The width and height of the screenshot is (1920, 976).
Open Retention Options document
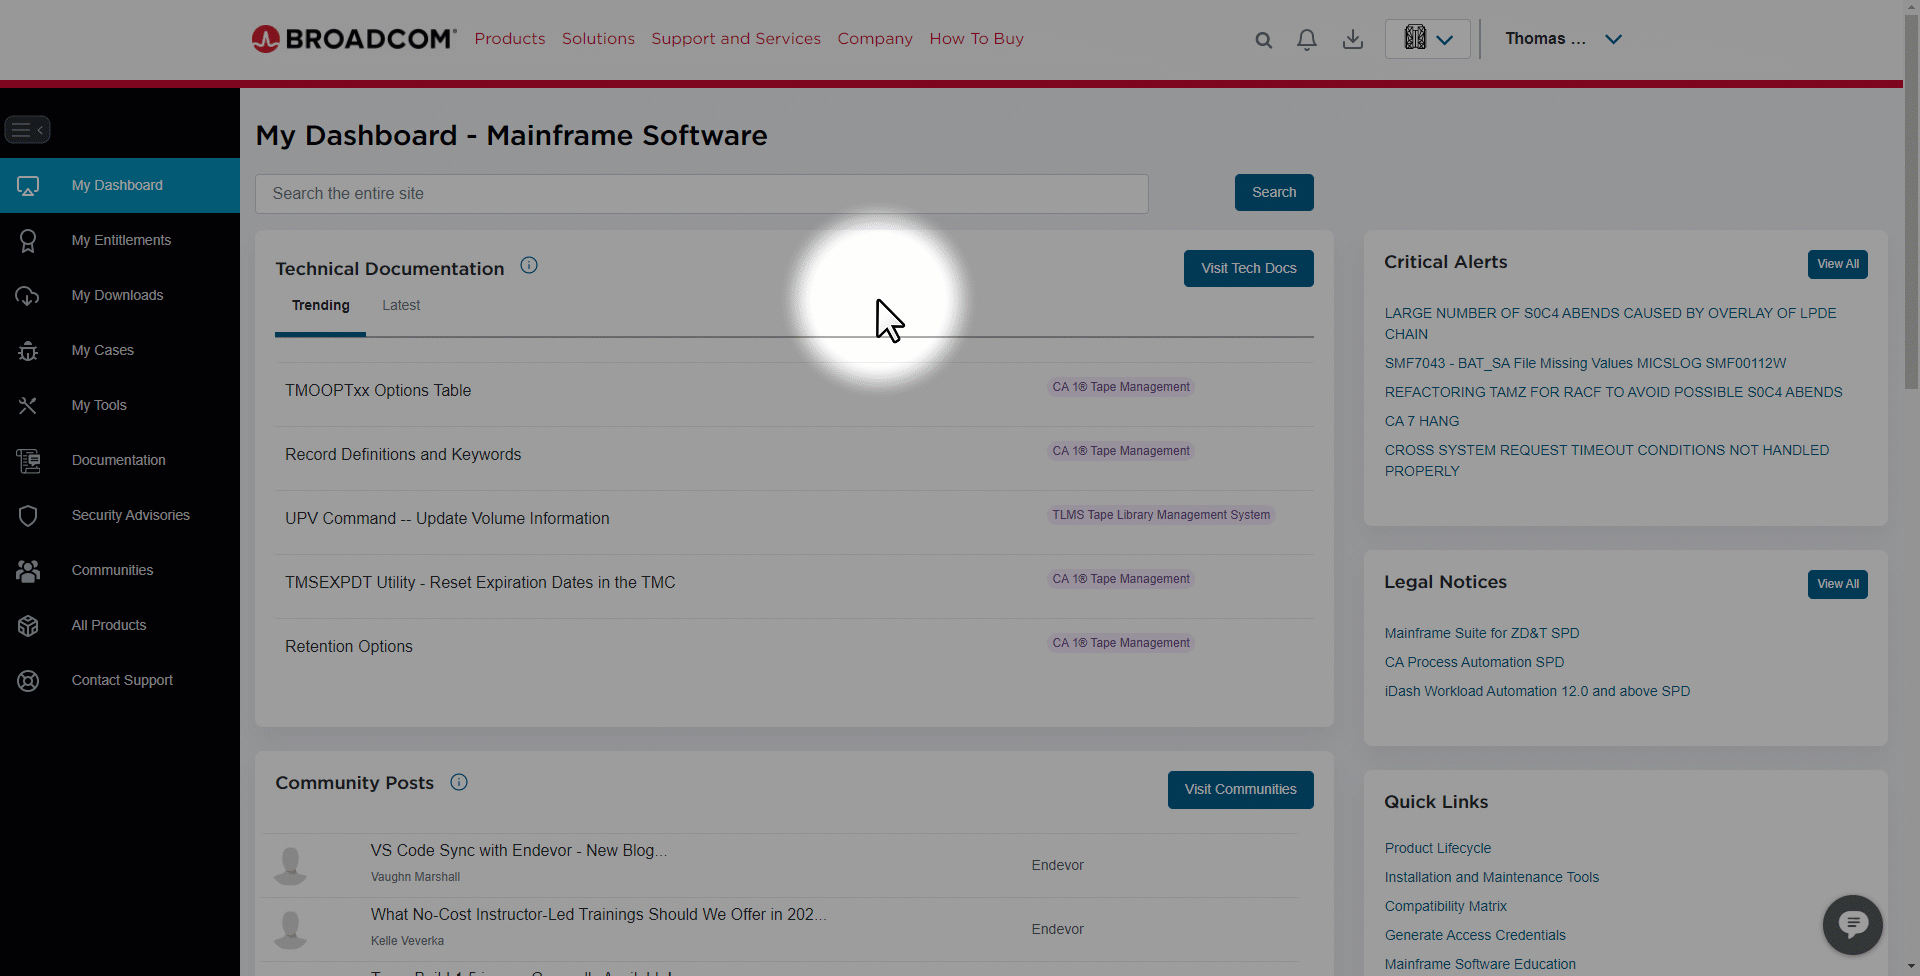(x=349, y=647)
